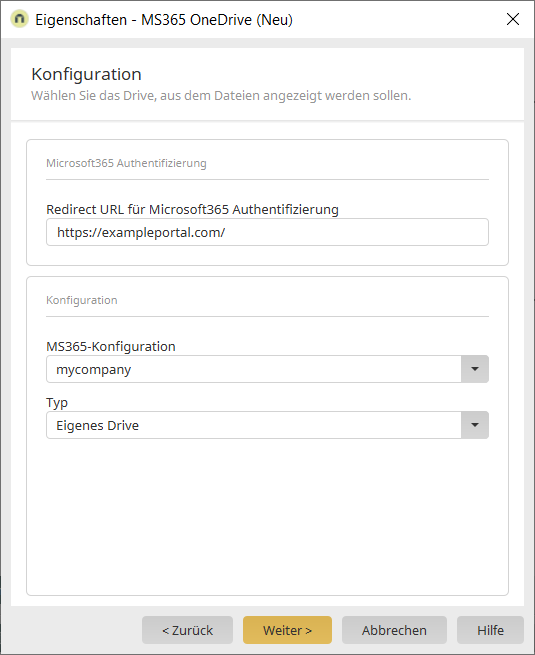Click the Redirect URL für Microsoft365 label
This screenshot has width=535, height=655.
click(x=192, y=209)
